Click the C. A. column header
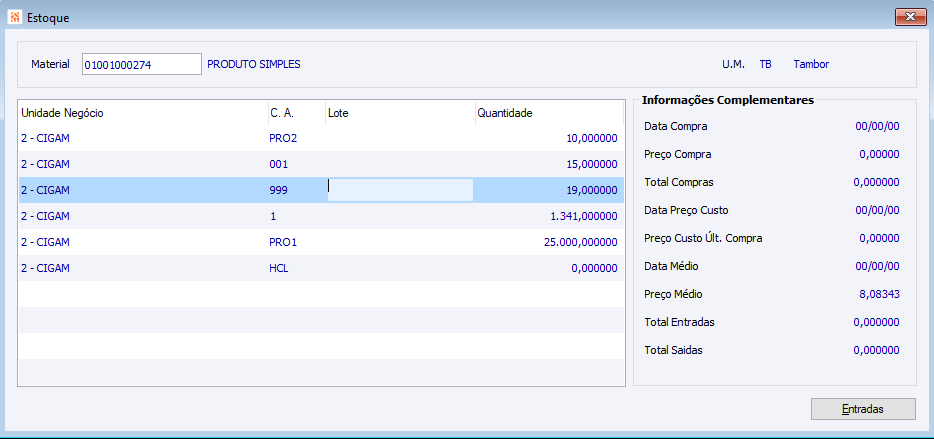Viewport: 934px width, 439px height. pos(297,113)
